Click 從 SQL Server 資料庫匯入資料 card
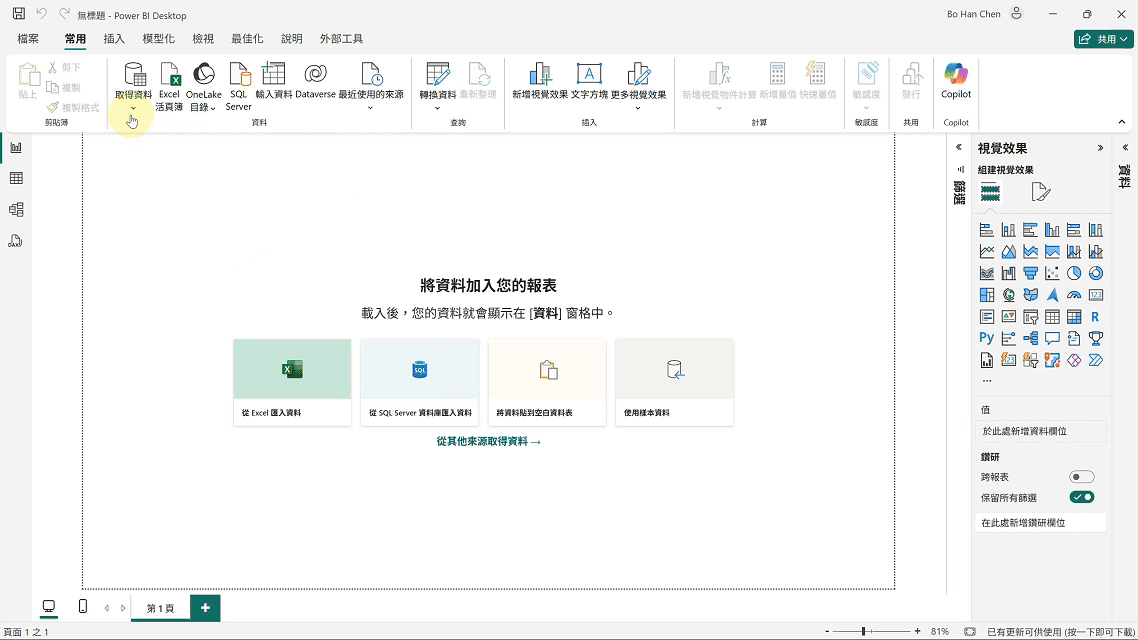1138x640 pixels. [419, 382]
